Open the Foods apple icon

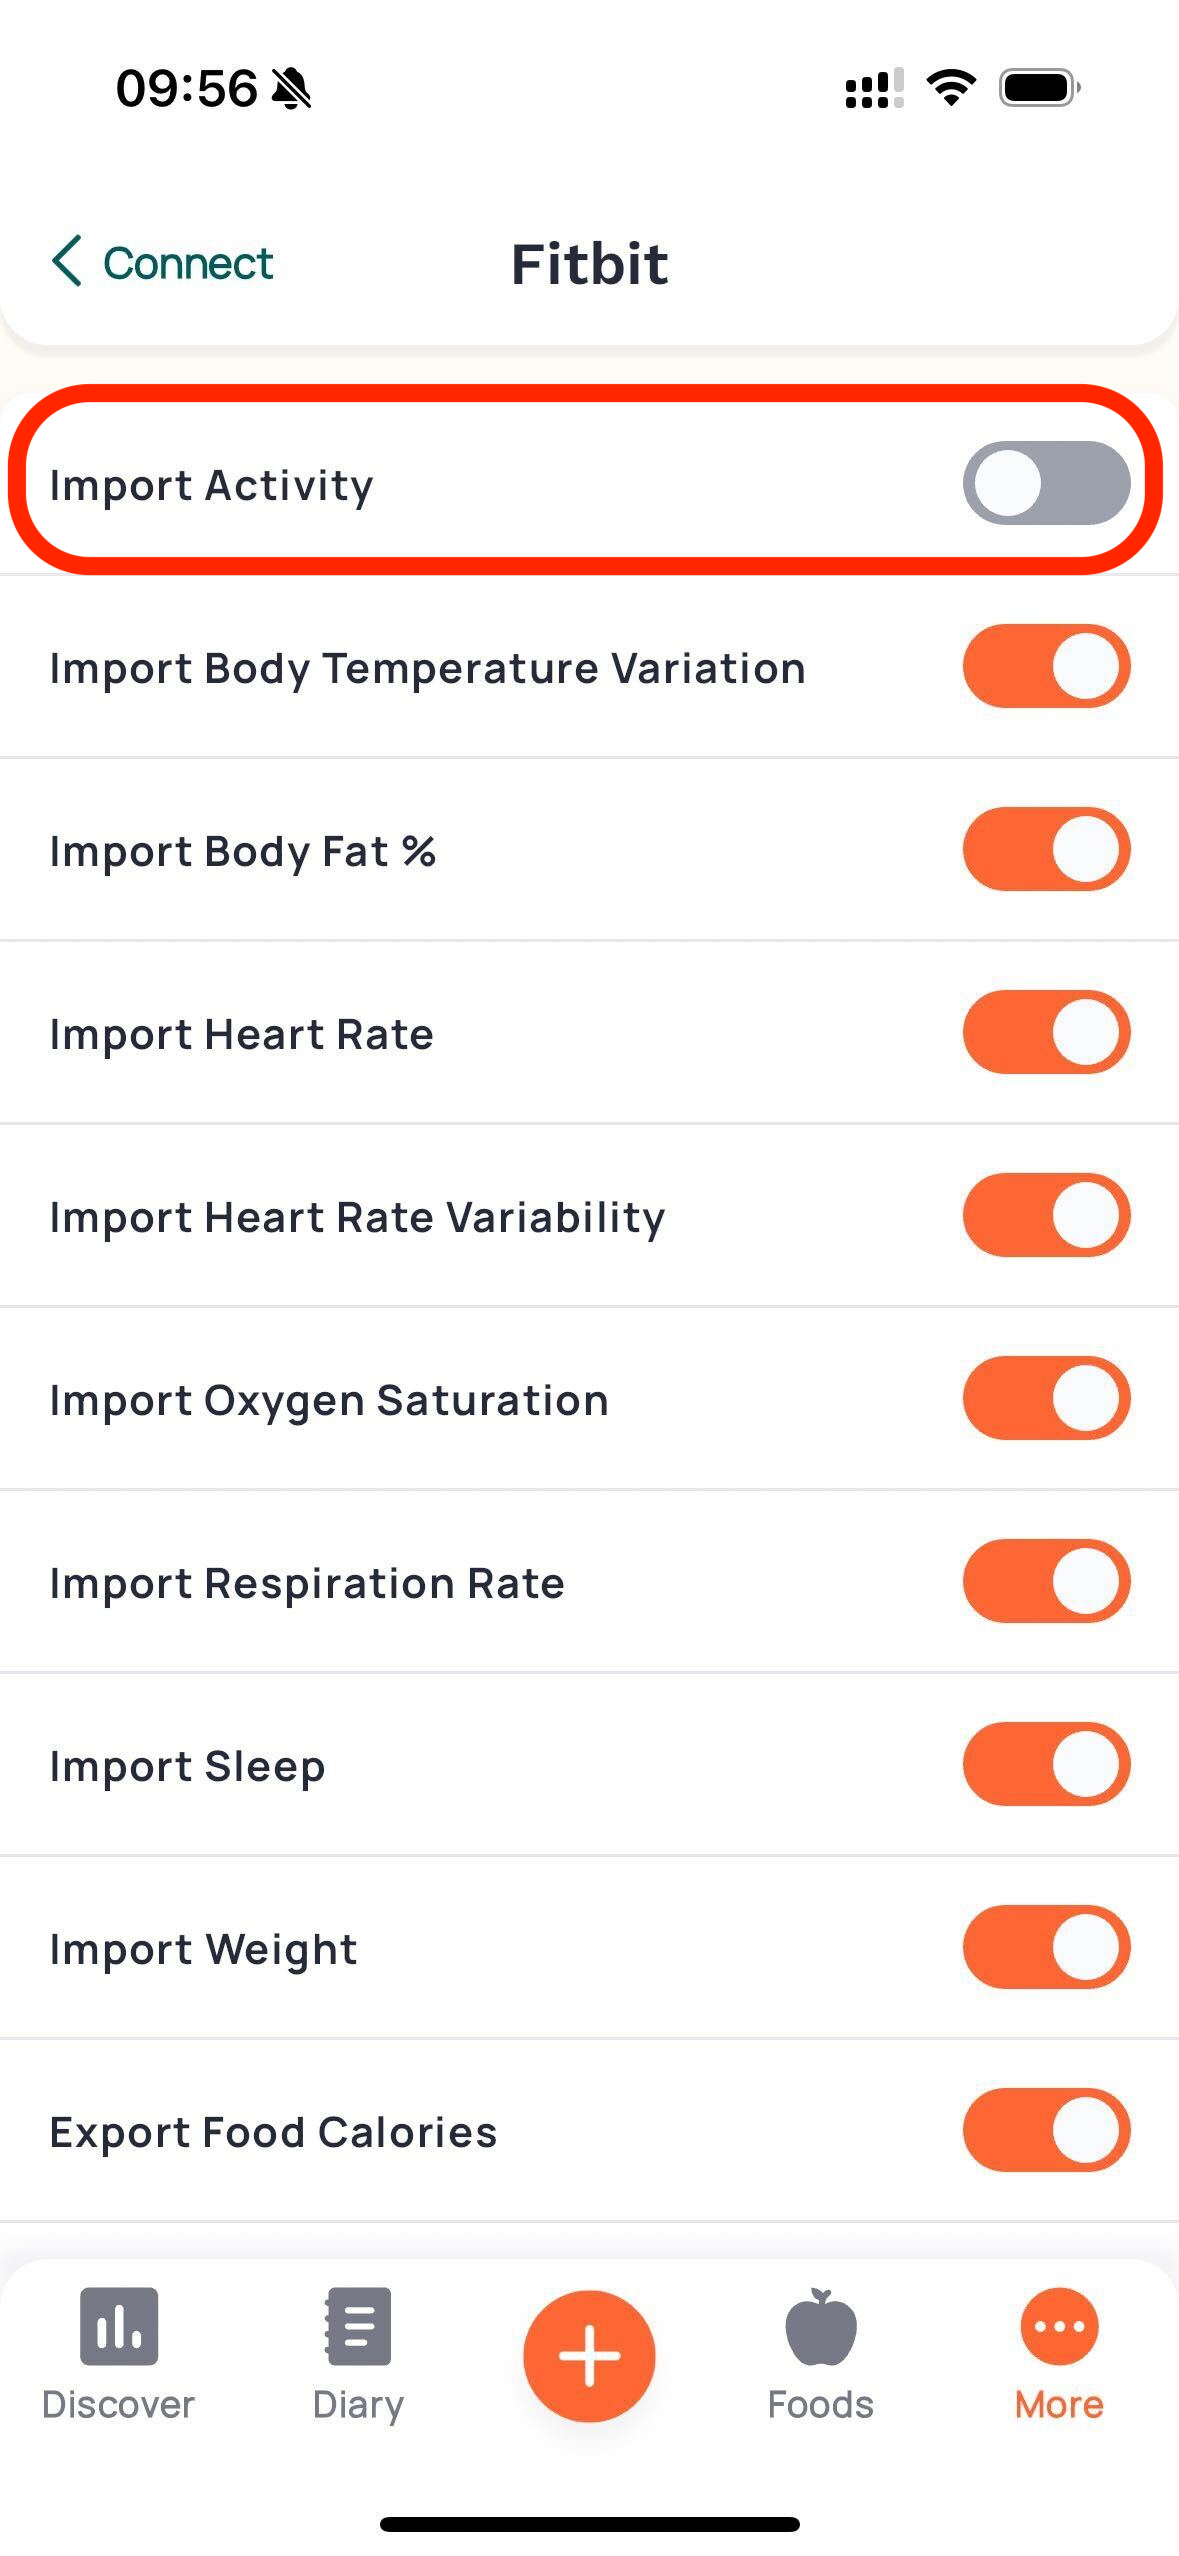point(821,2325)
